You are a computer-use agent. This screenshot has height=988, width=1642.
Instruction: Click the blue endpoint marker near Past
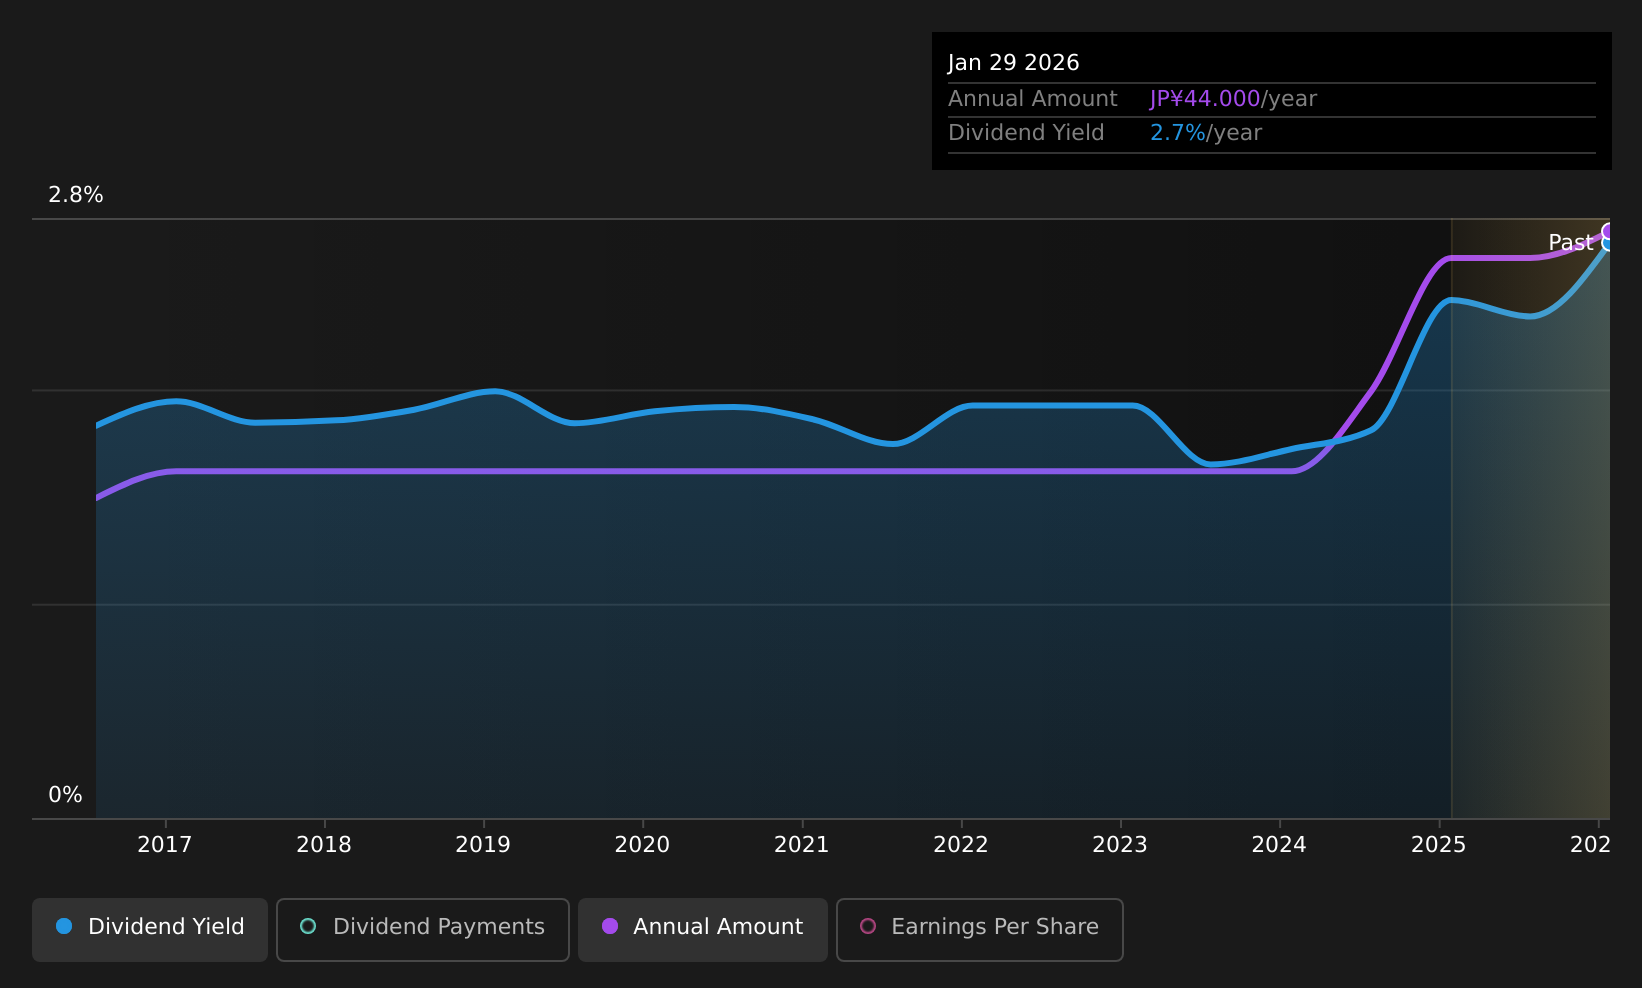tap(1608, 244)
